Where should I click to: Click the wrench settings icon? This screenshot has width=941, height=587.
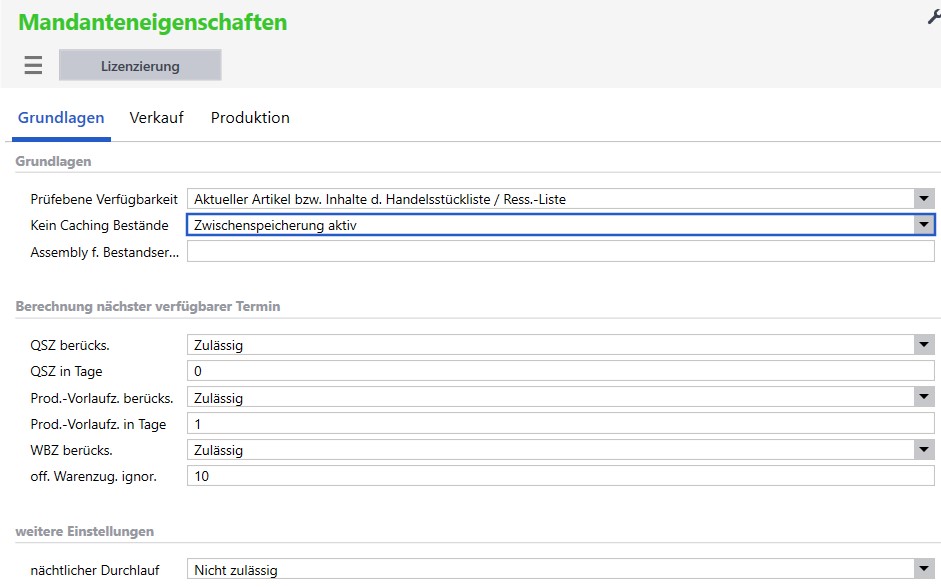(x=934, y=17)
